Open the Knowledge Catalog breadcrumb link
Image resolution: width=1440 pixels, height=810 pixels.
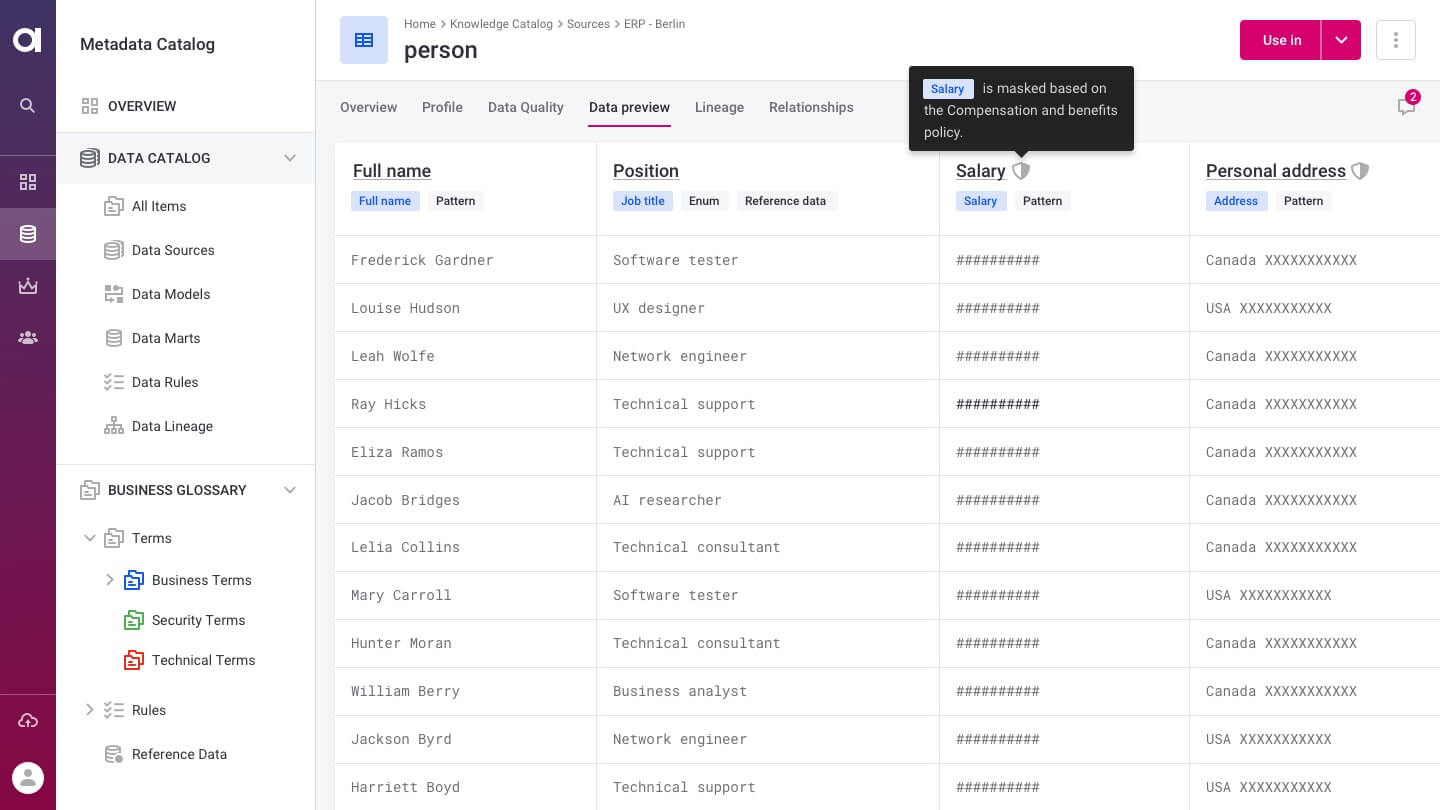point(501,24)
